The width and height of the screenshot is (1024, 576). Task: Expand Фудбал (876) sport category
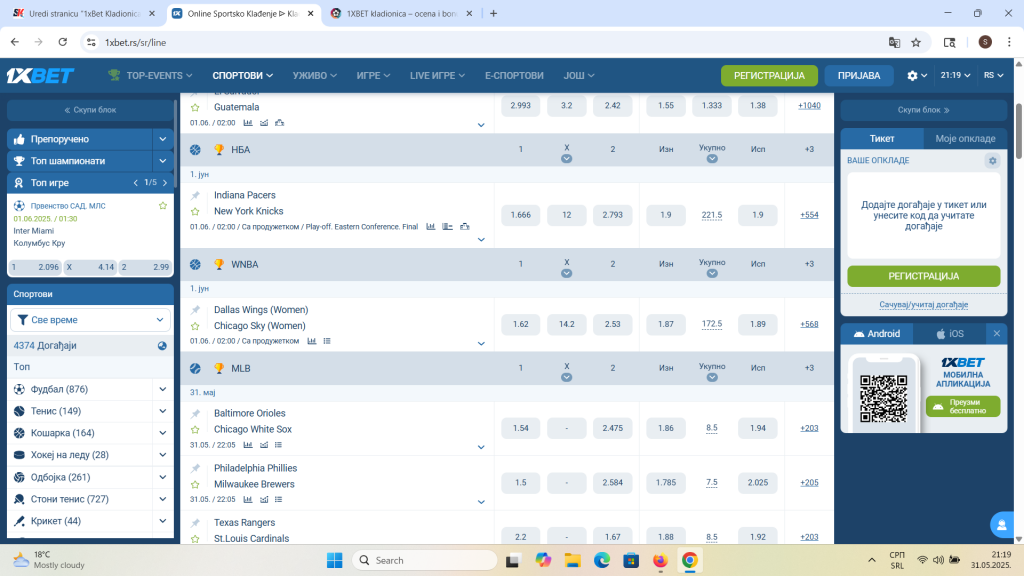coord(163,389)
